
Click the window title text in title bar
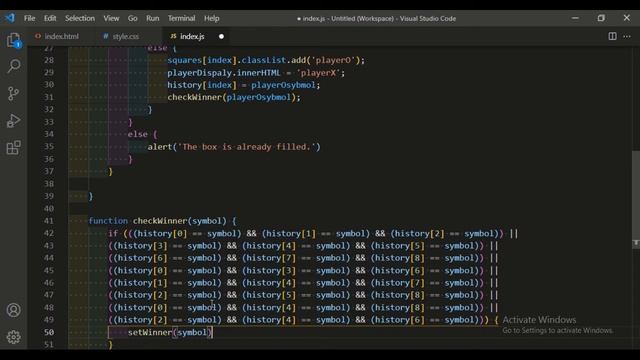coord(376,18)
